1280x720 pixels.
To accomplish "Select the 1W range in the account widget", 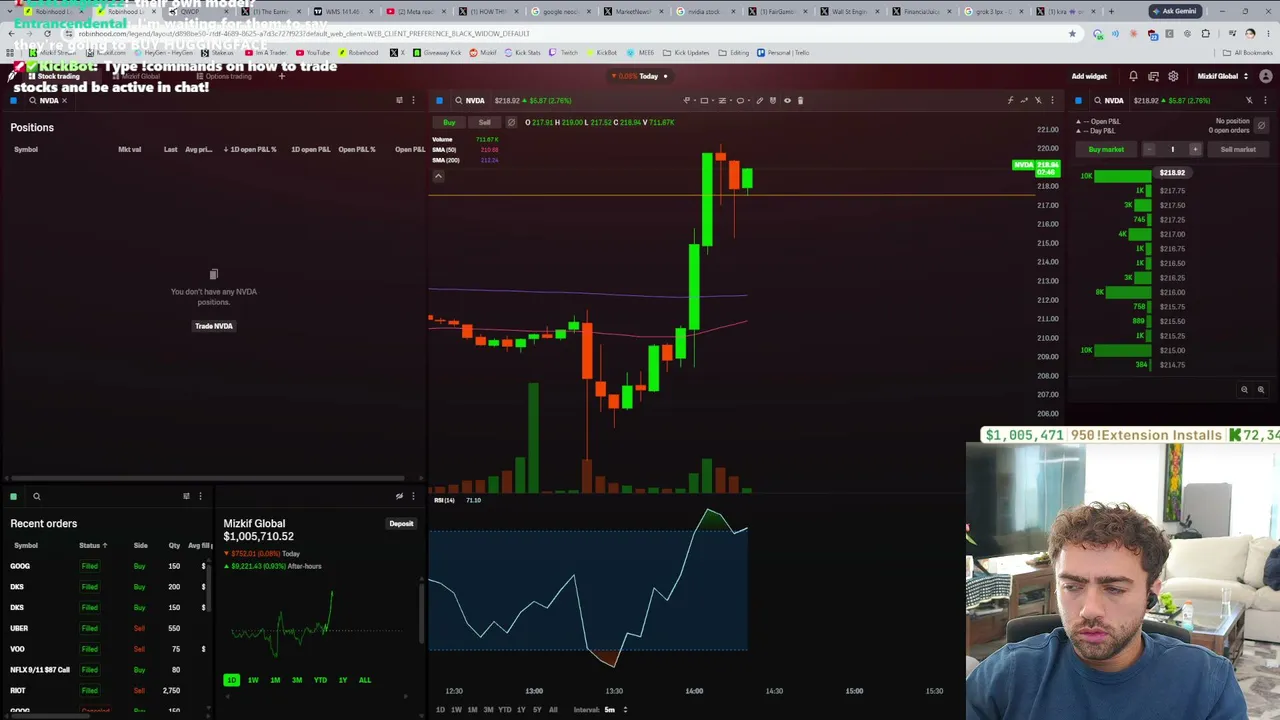I will [253, 680].
